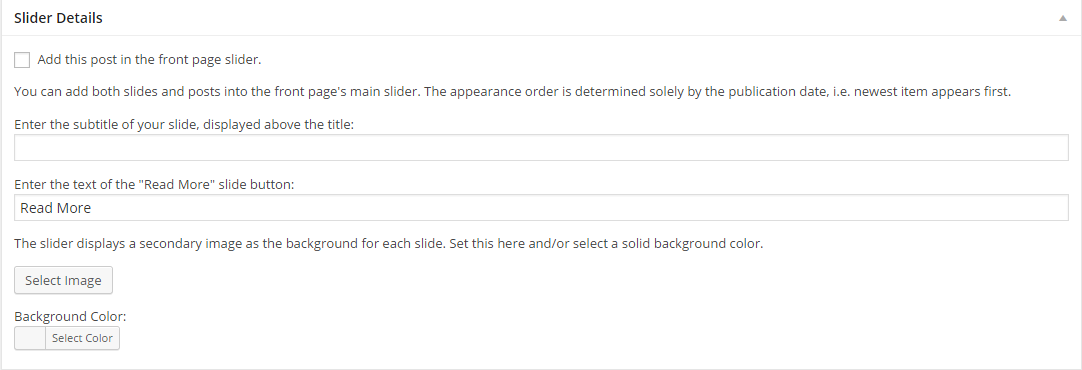
Task: Click the empty header bar beside Slider Details
Action: 580,19
